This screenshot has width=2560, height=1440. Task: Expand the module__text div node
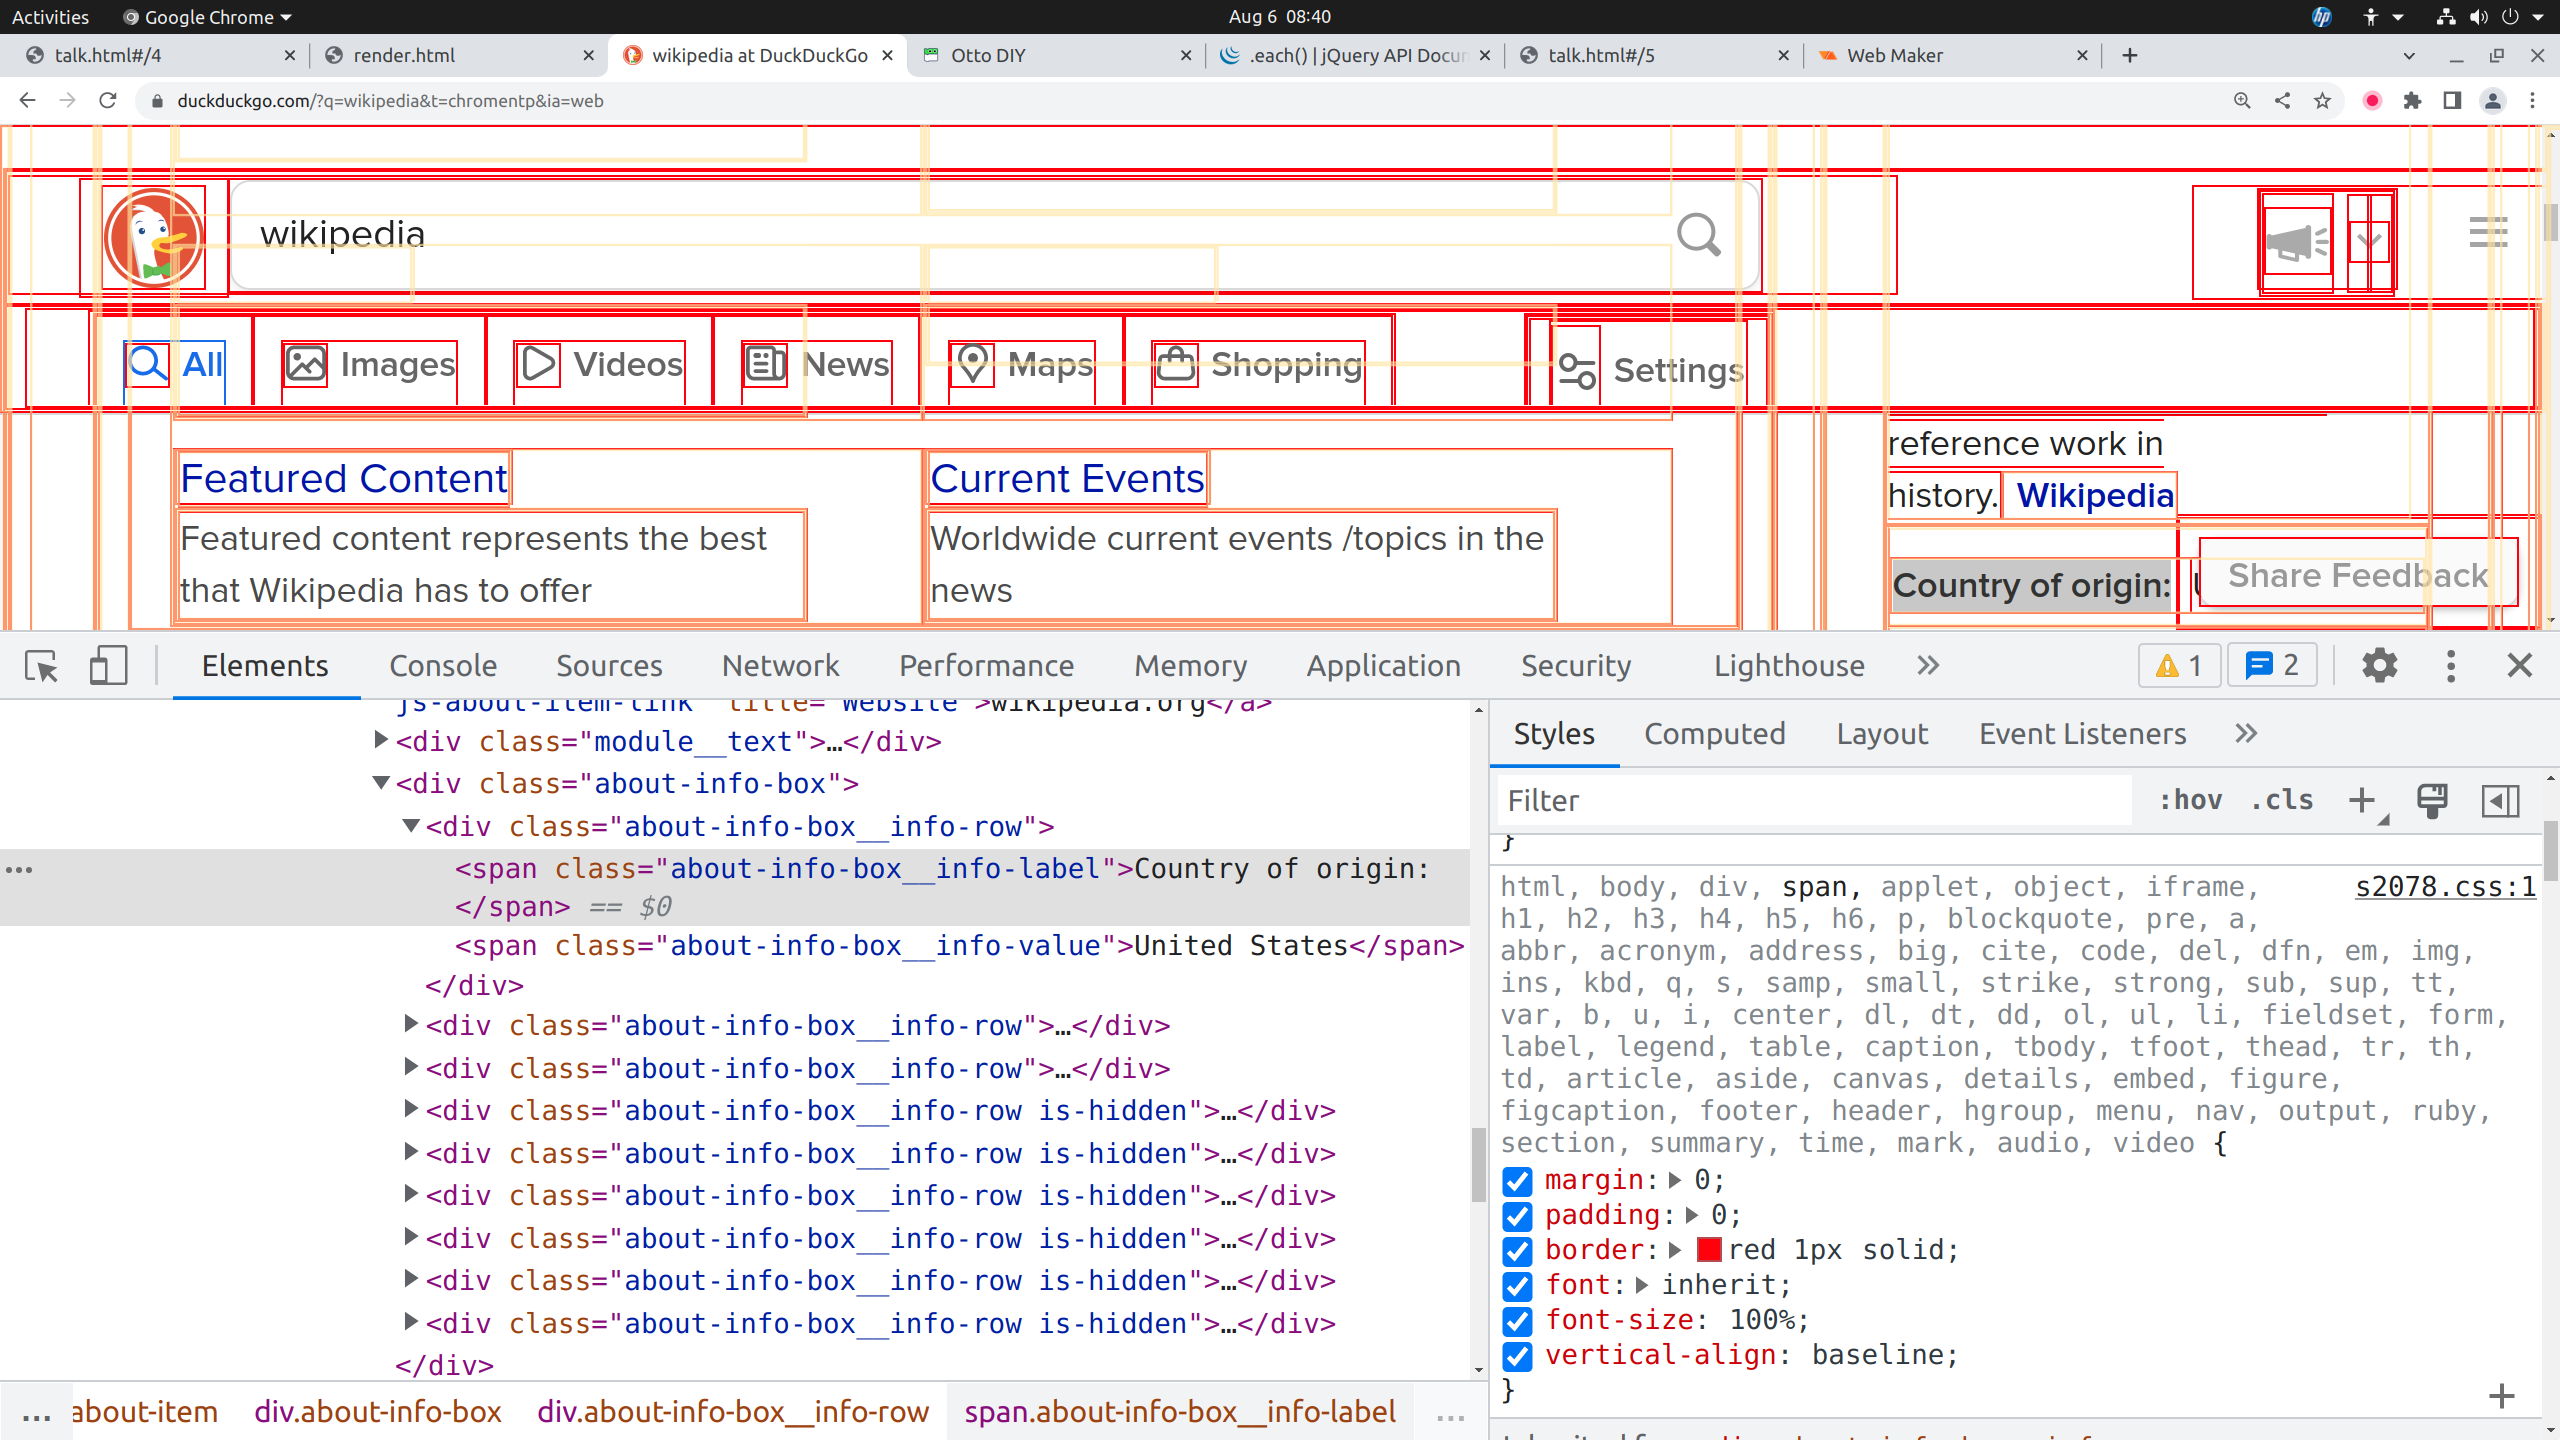click(x=381, y=741)
